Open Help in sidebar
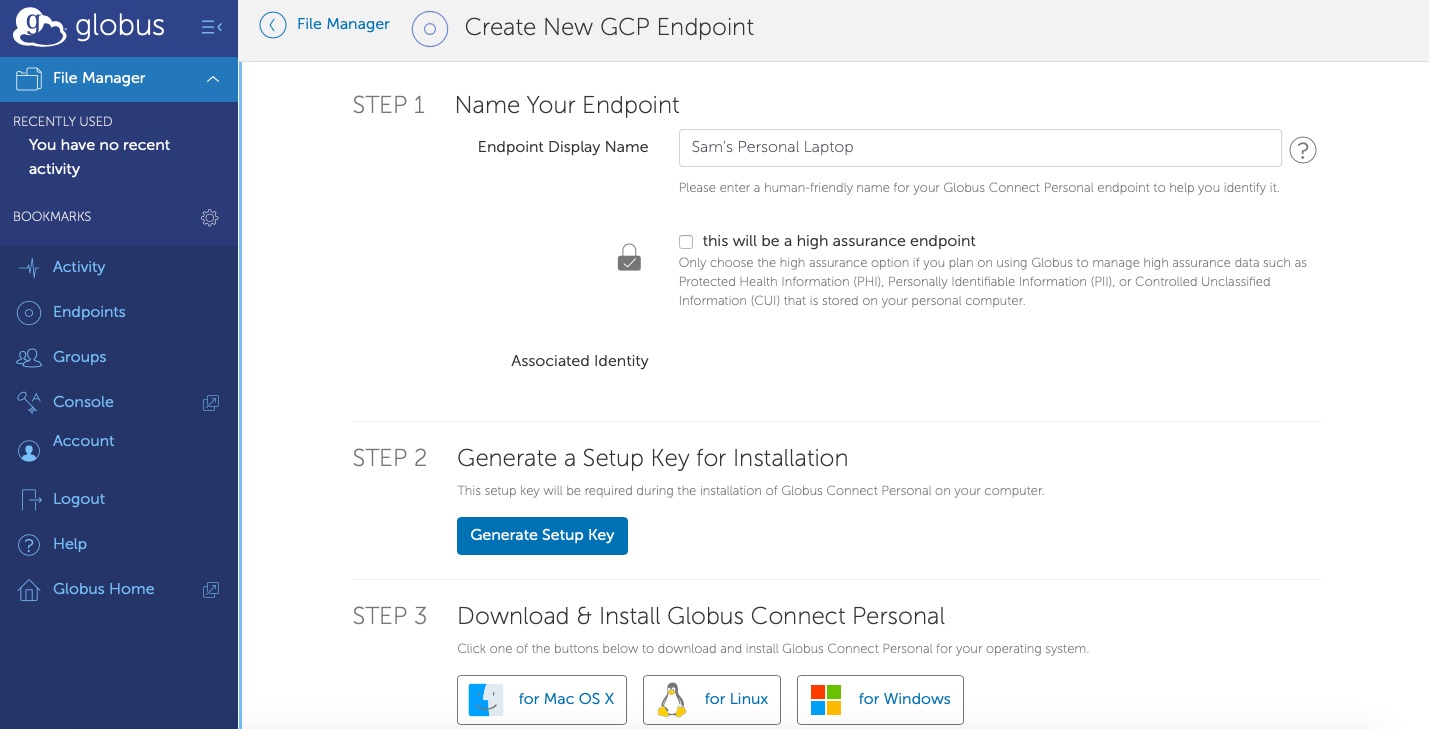The image size is (1429, 729). click(70, 544)
